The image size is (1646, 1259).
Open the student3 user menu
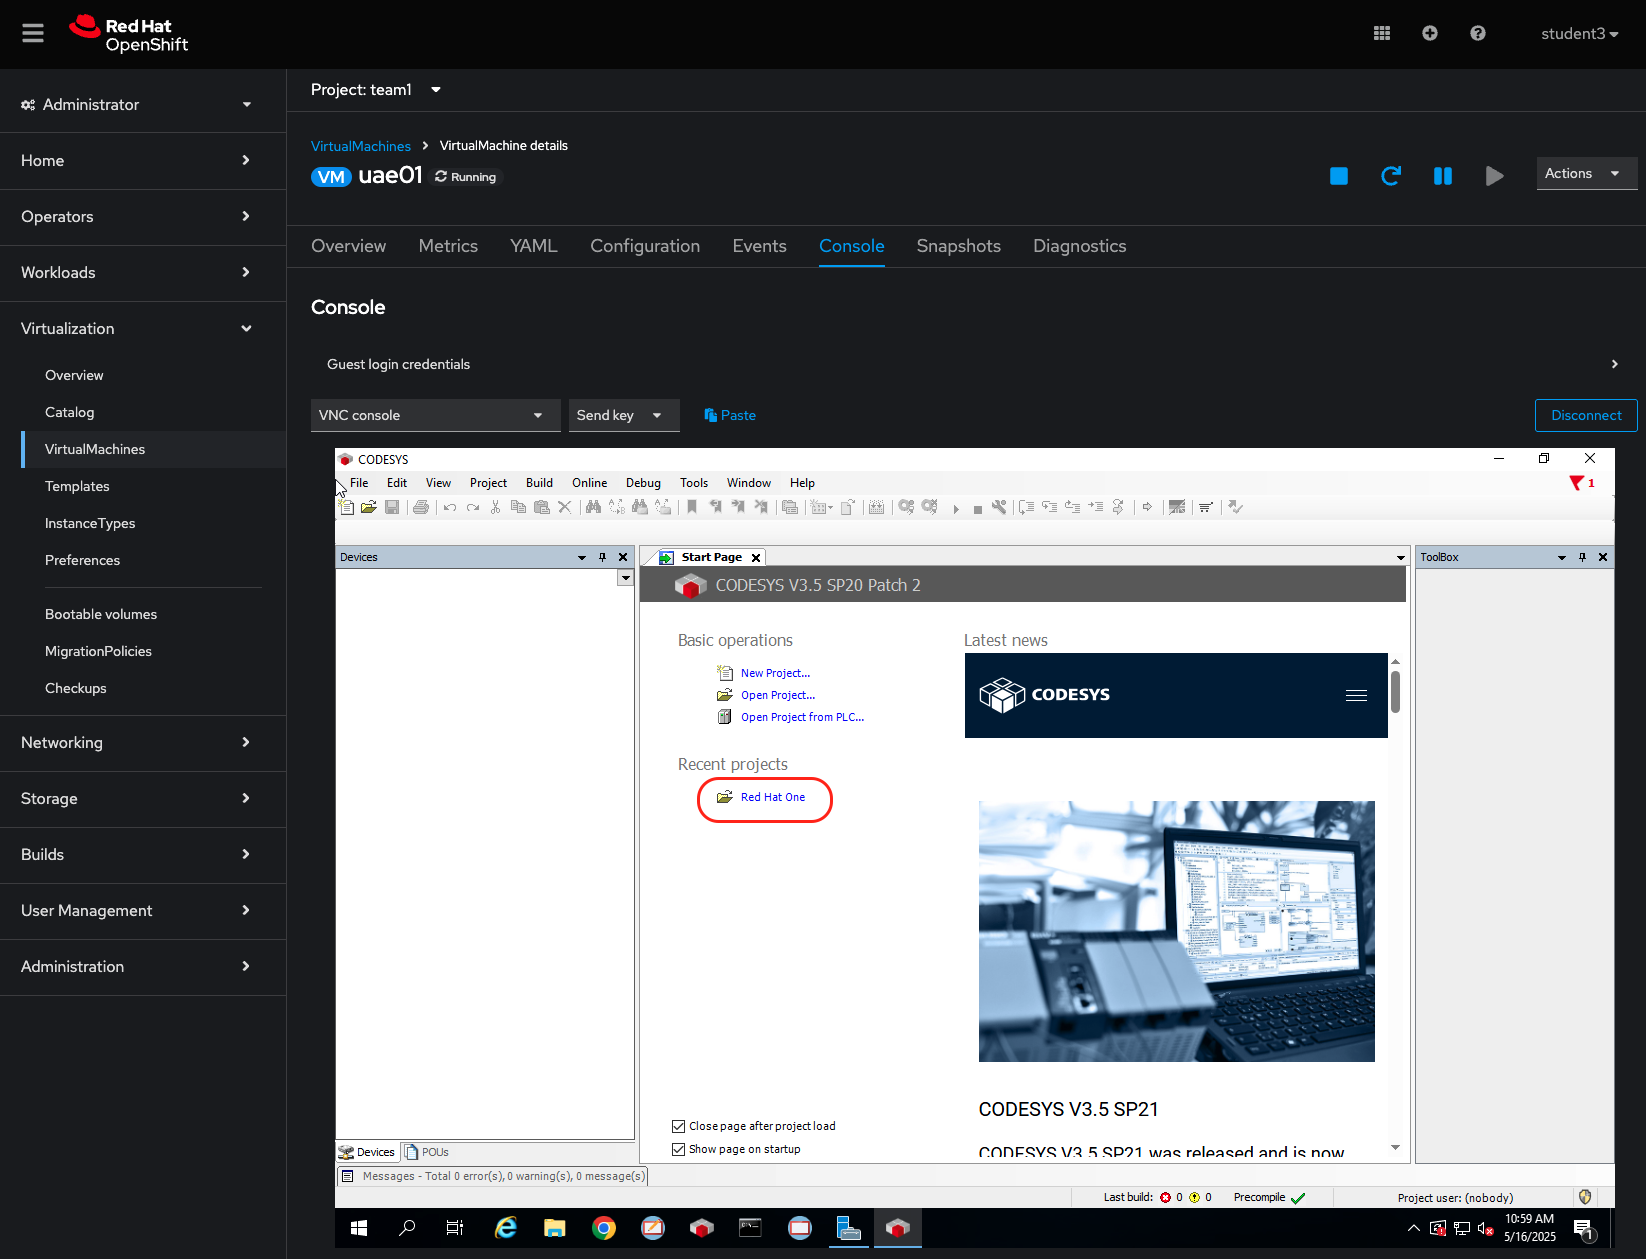tap(1579, 33)
